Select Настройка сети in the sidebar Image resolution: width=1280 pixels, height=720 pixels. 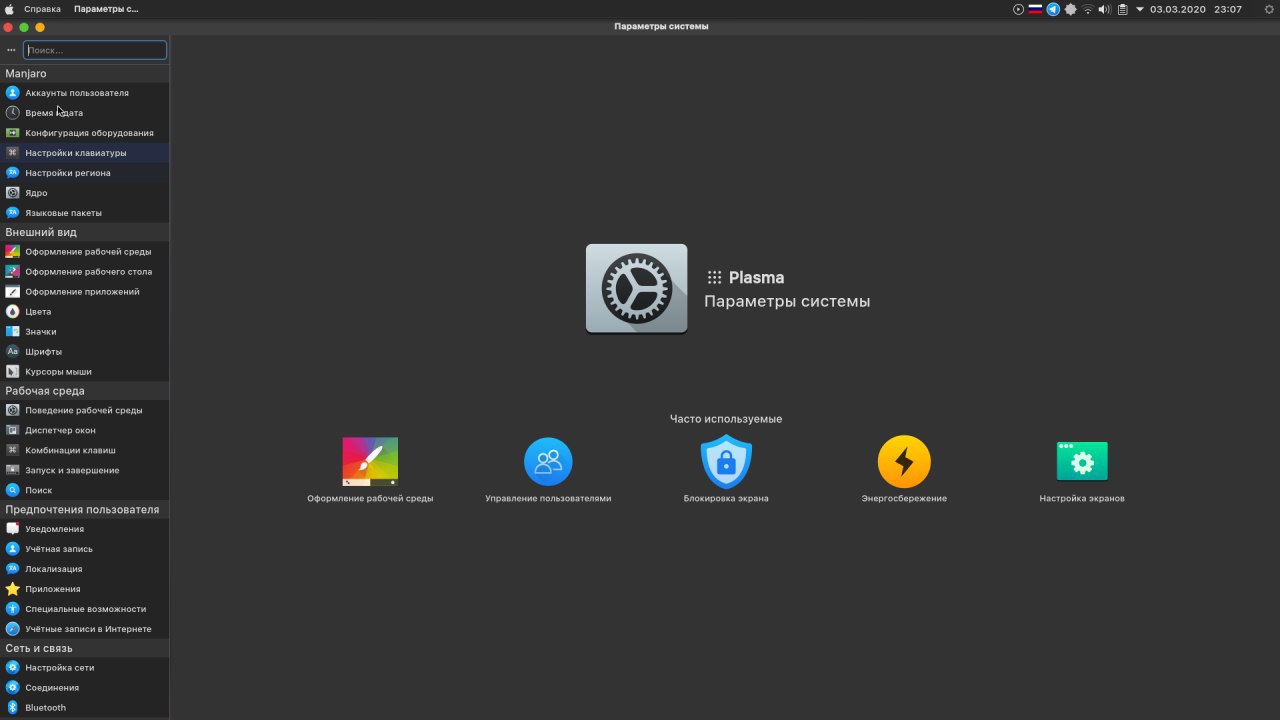pyautogui.click(x=85, y=668)
